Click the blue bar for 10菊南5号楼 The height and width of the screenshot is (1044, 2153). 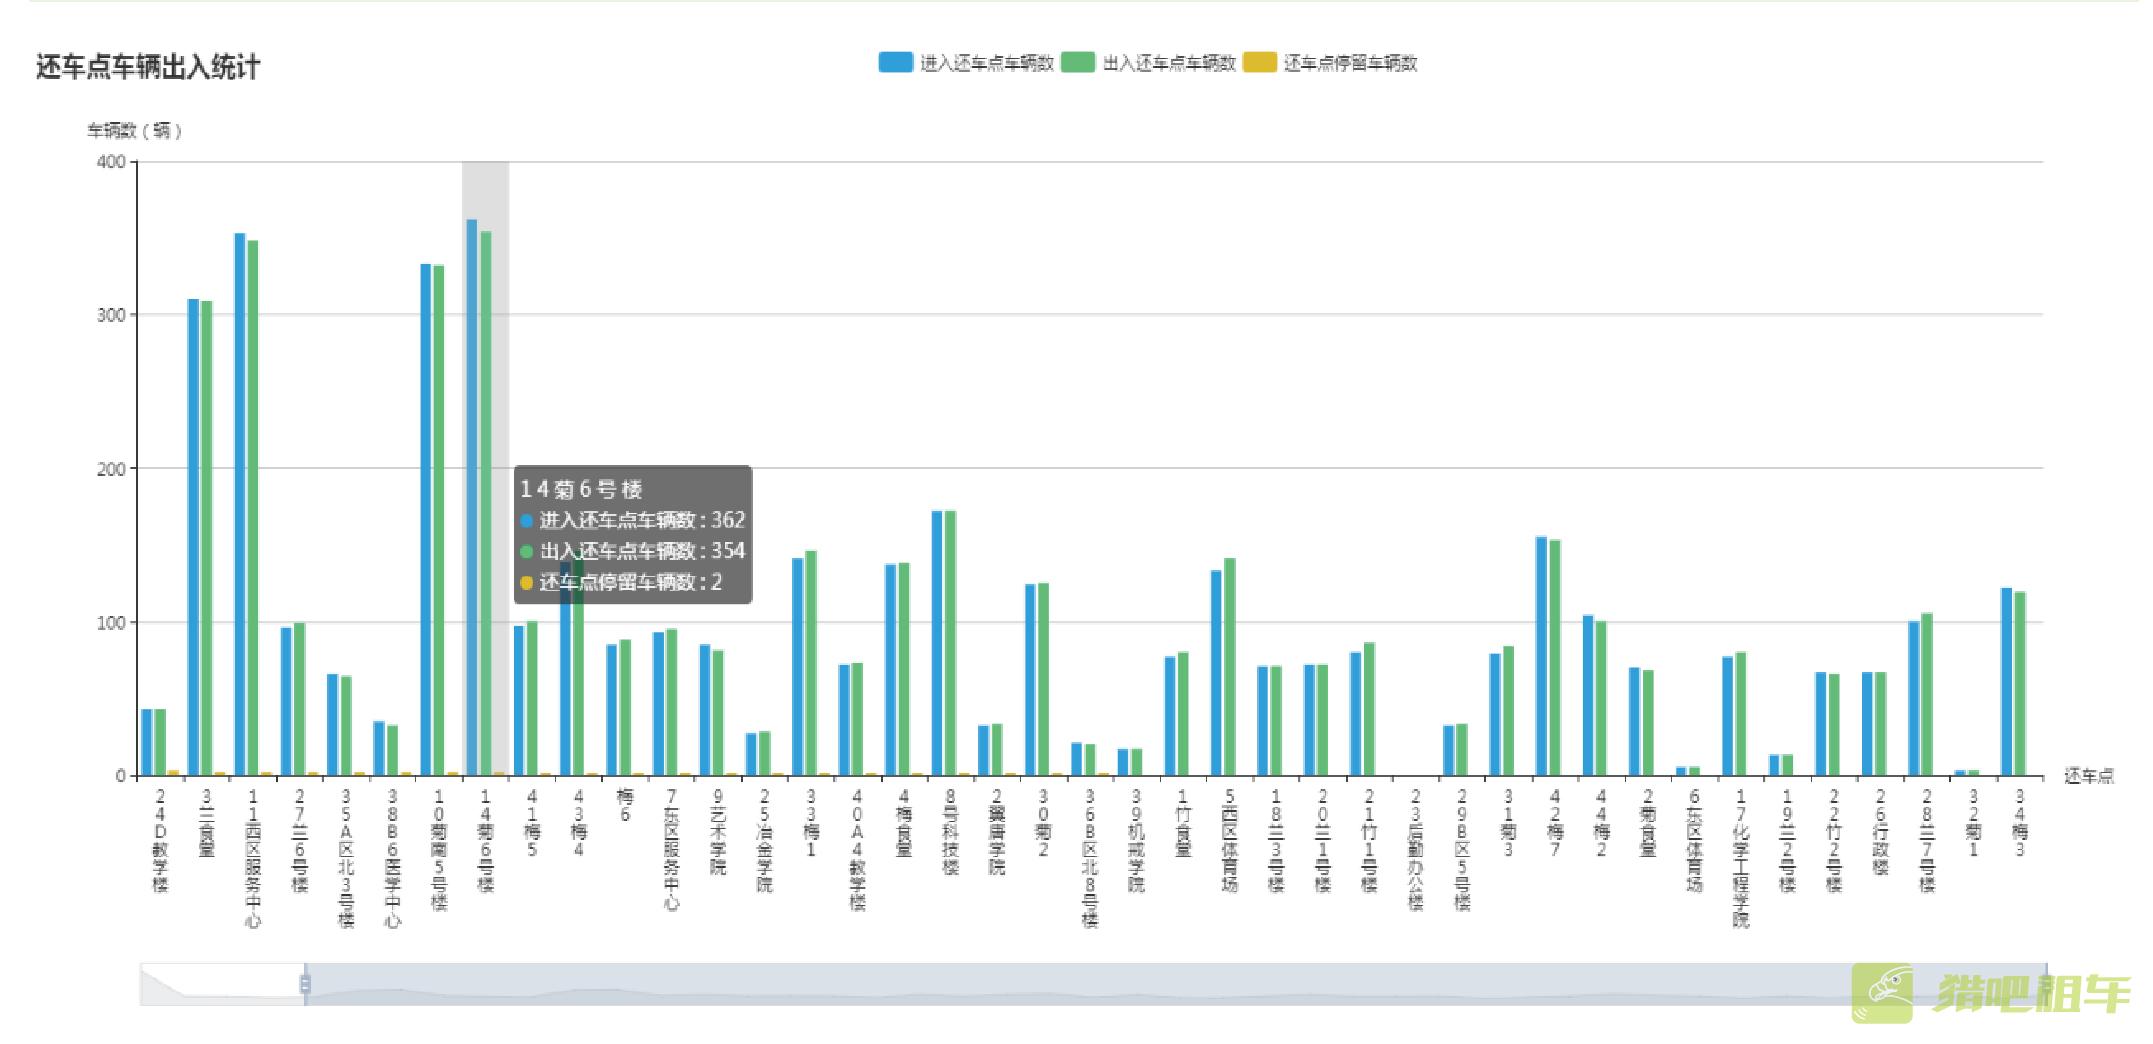point(426,520)
